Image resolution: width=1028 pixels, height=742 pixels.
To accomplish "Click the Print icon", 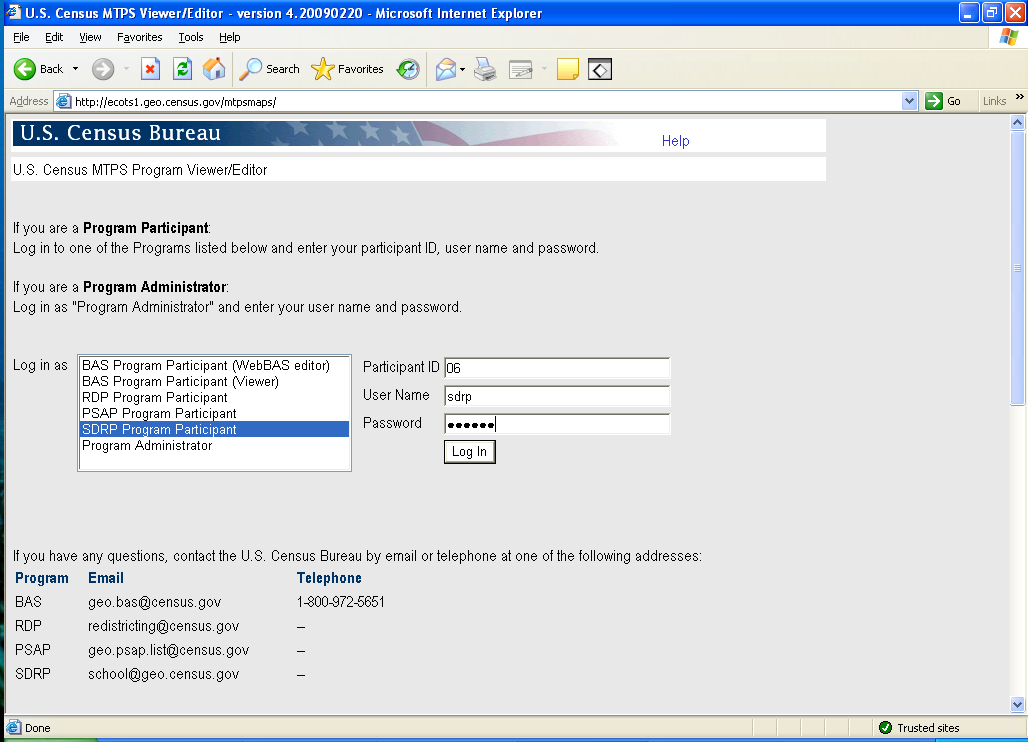I will point(485,69).
